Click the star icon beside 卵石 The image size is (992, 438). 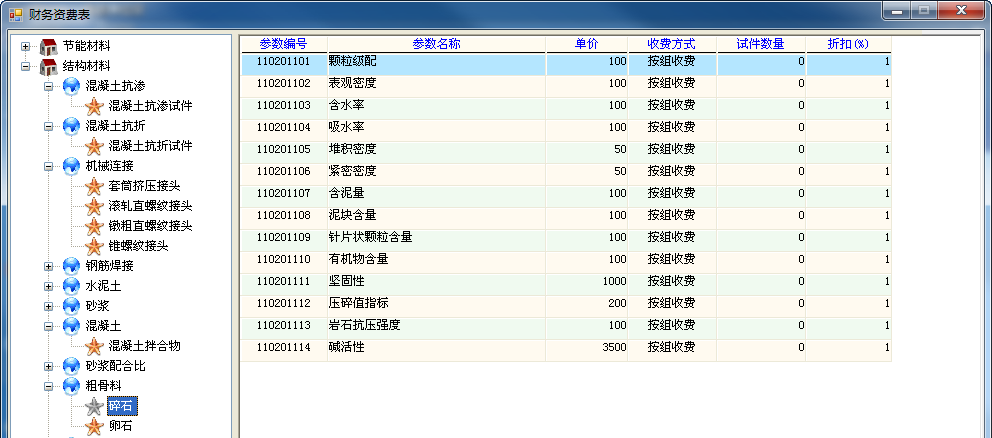tap(94, 426)
